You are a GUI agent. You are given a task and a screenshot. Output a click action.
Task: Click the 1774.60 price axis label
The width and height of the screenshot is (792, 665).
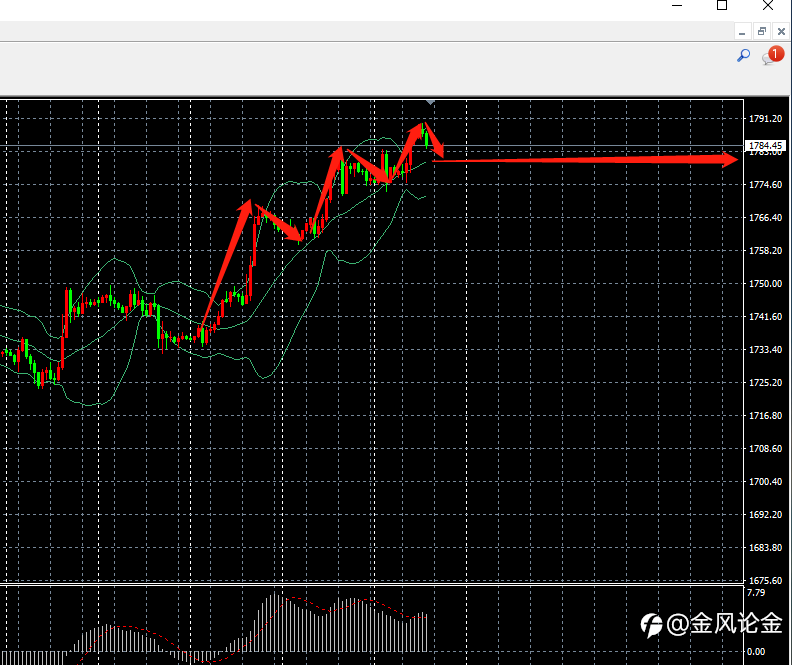tap(765, 185)
